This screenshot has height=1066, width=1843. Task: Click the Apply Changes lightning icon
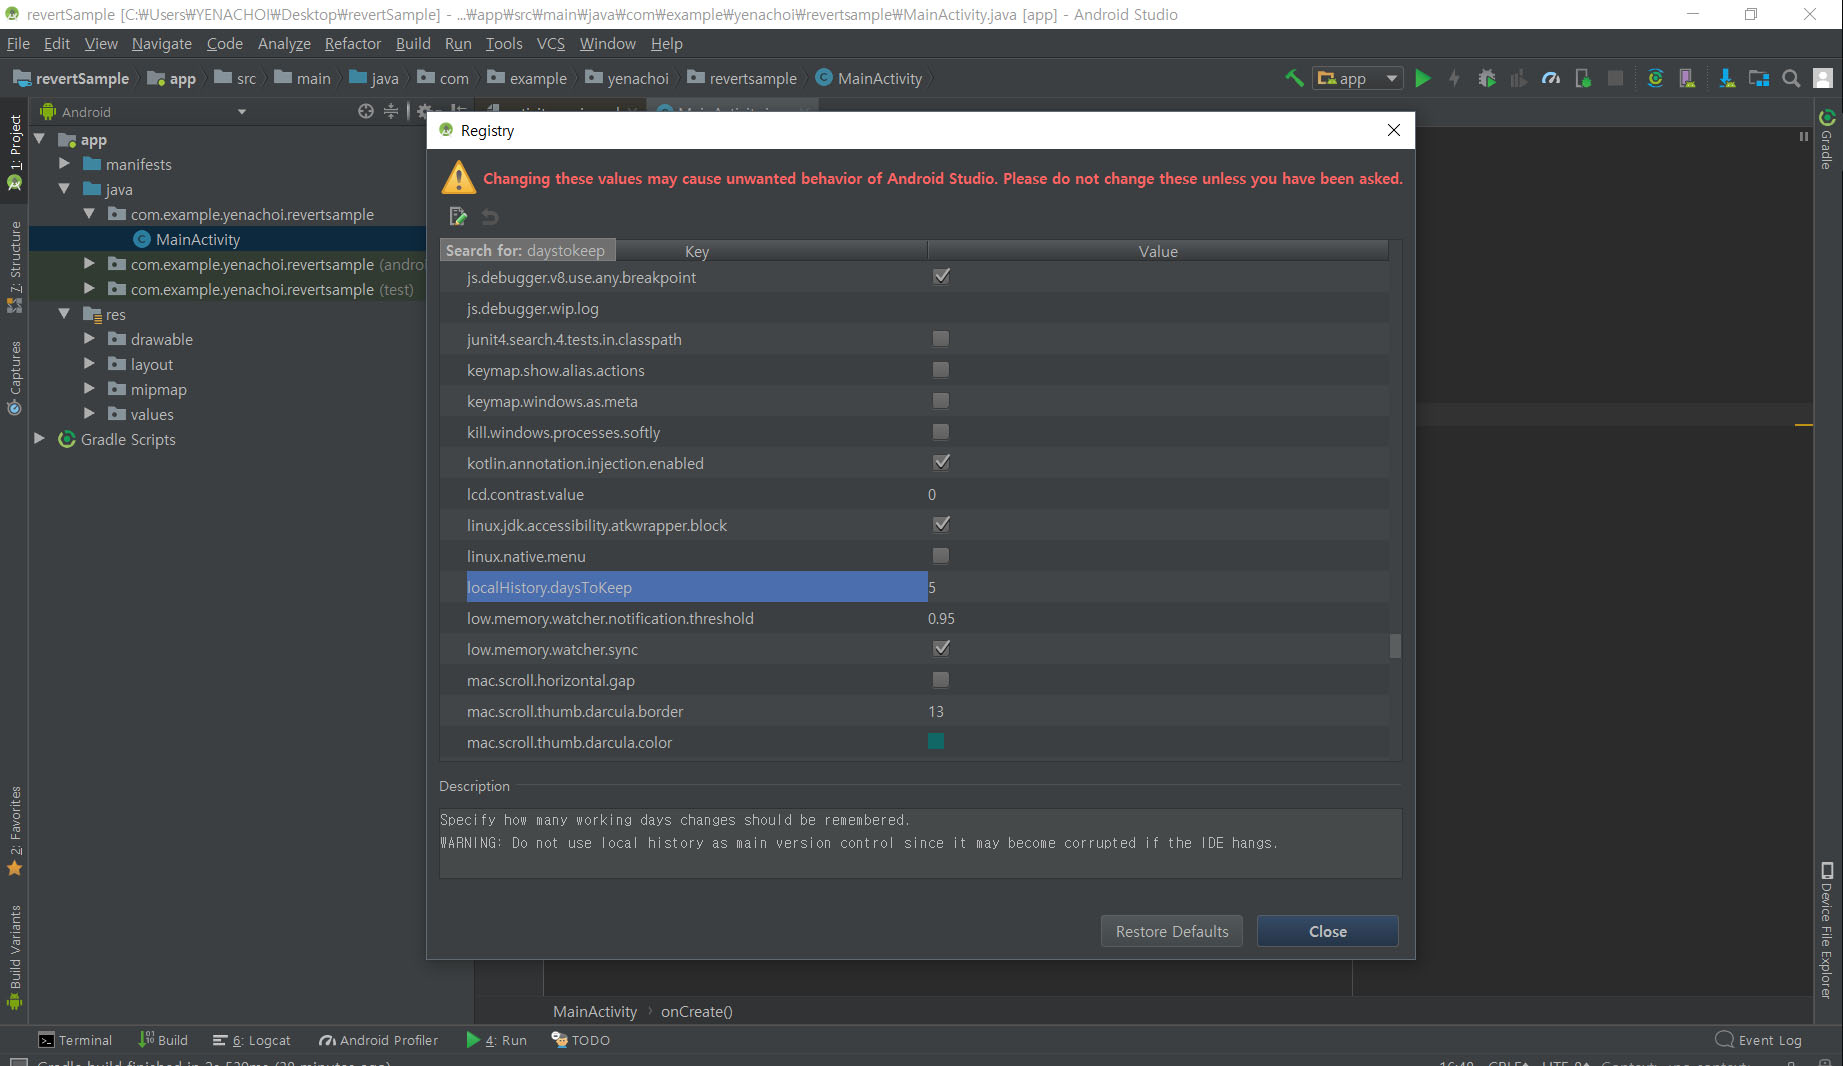pos(1455,78)
